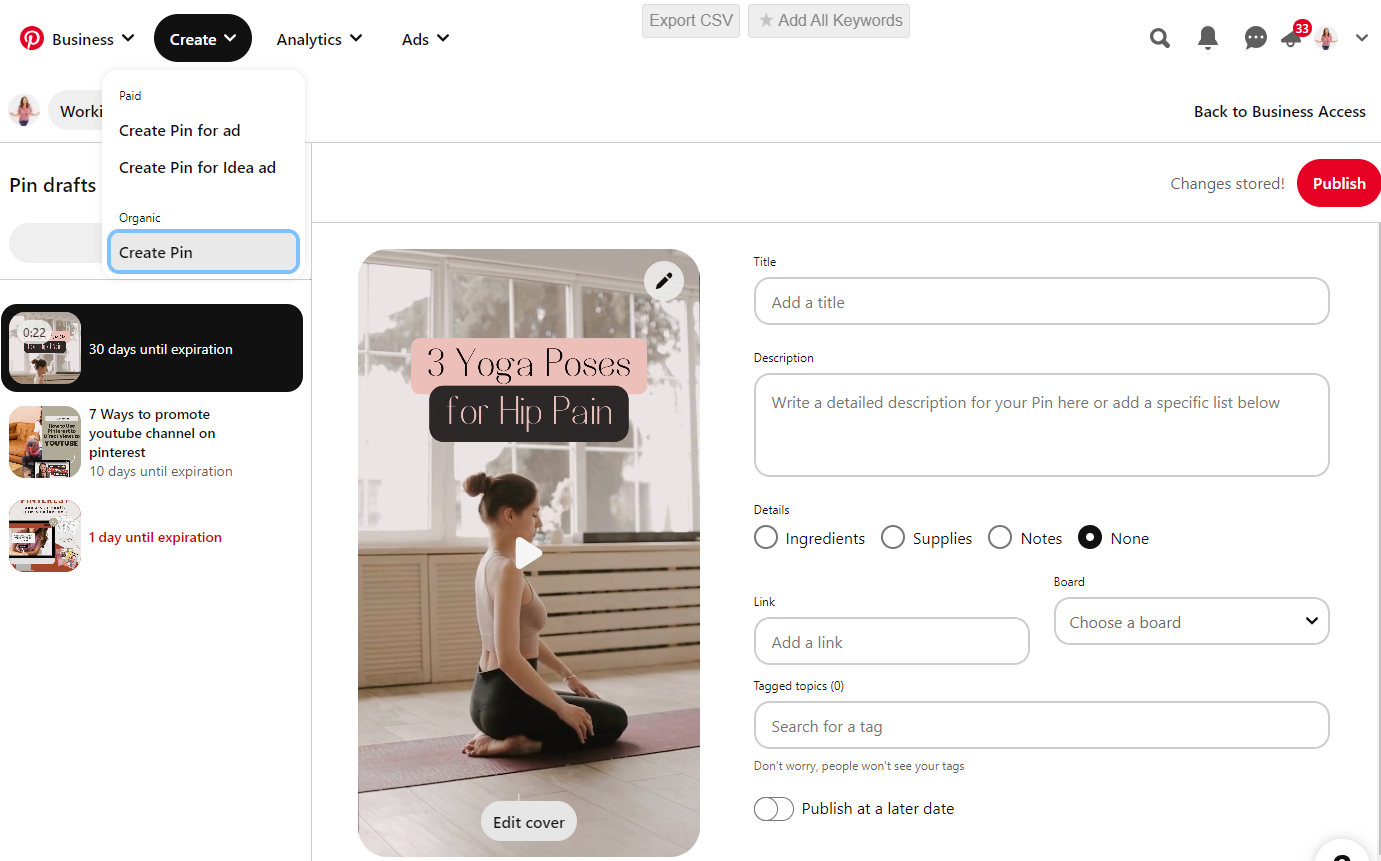Click the Edit cover button

click(529, 822)
